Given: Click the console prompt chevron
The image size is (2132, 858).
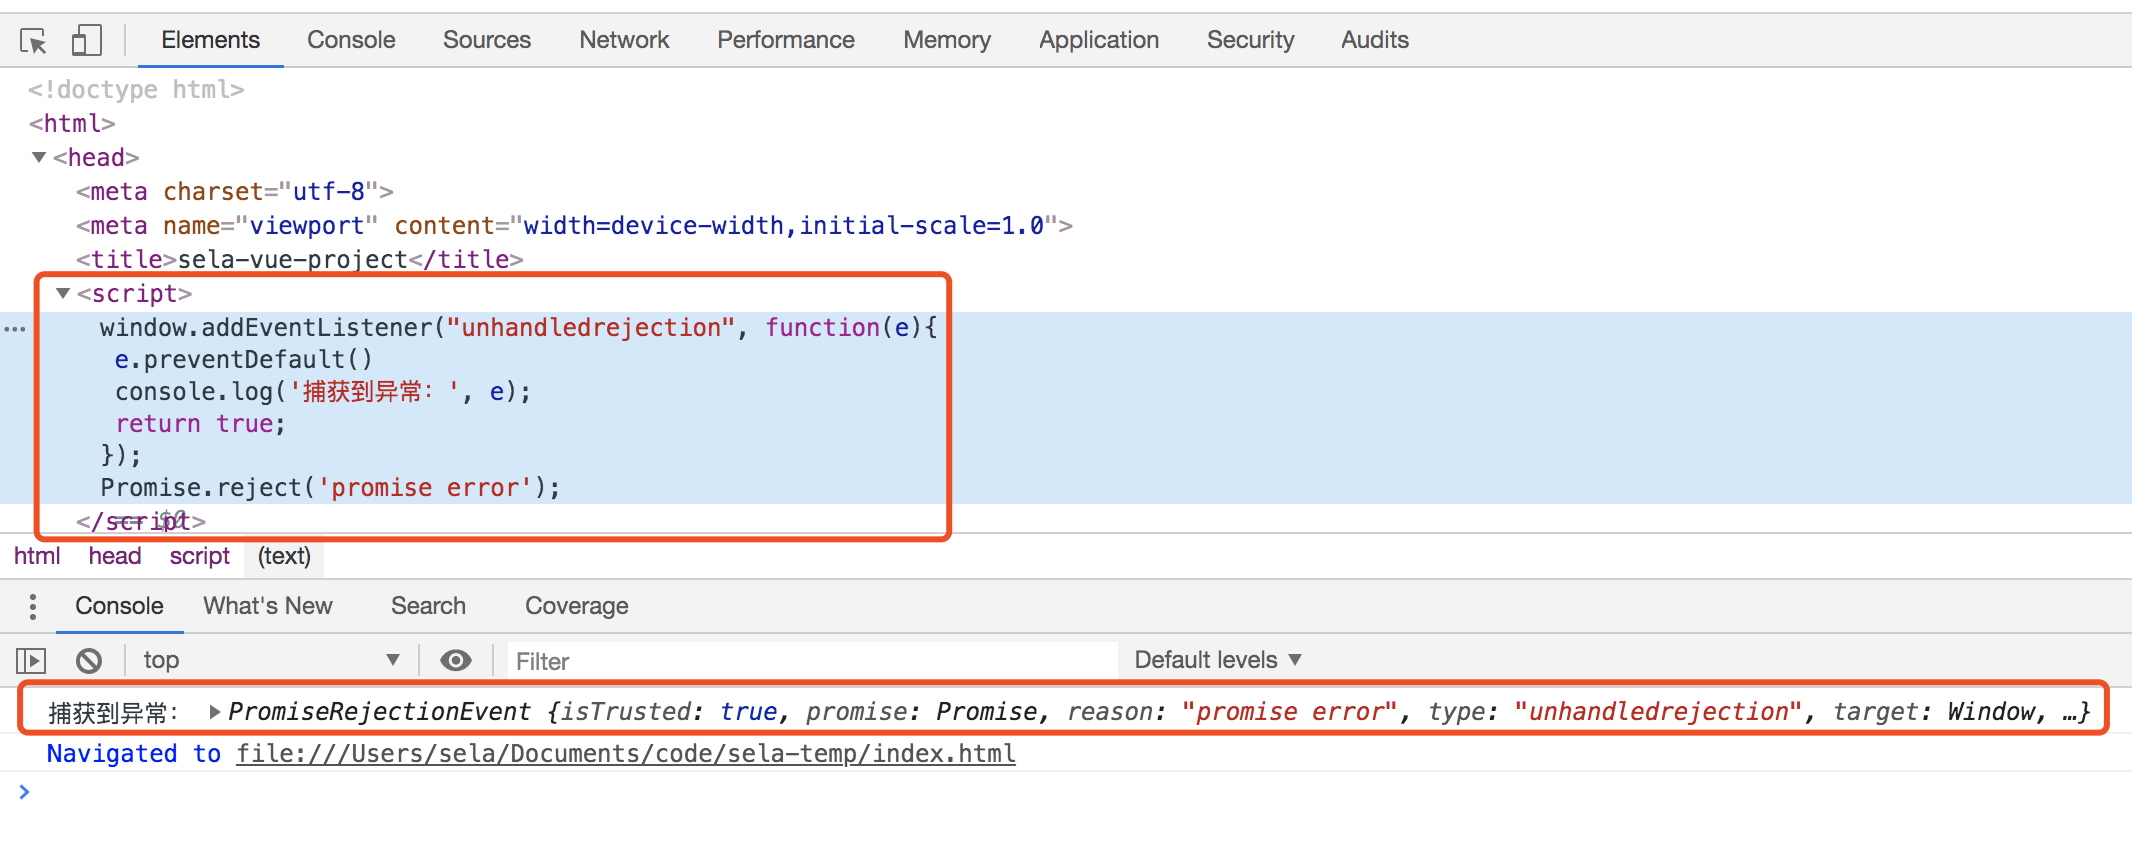Looking at the screenshot, I should 24,792.
